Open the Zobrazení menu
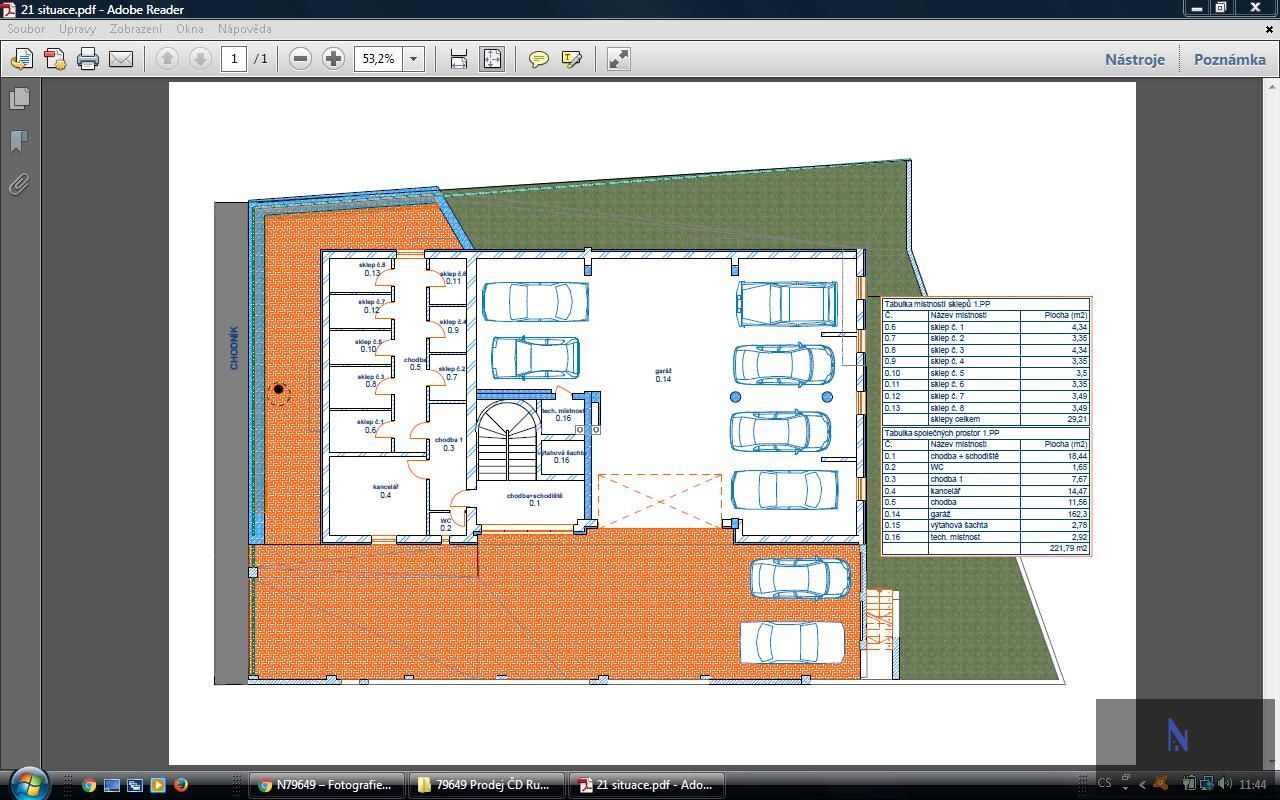Image resolution: width=1280 pixels, height=800 pixels. 135,29
